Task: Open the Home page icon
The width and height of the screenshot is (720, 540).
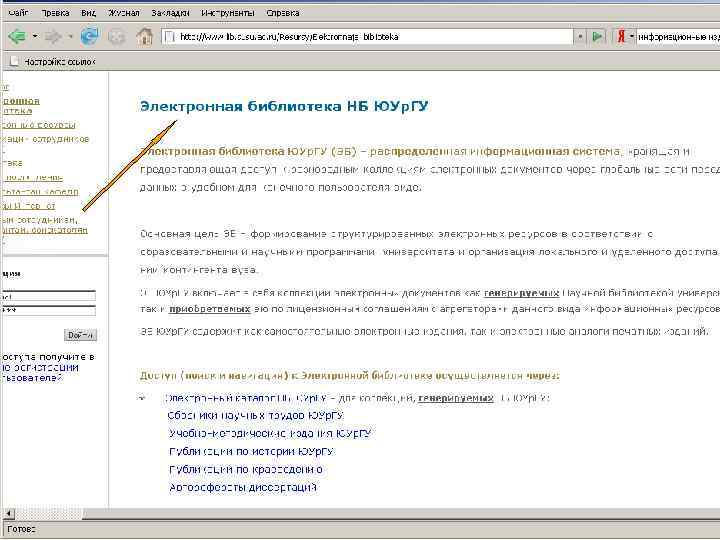Action: [144, 36]
